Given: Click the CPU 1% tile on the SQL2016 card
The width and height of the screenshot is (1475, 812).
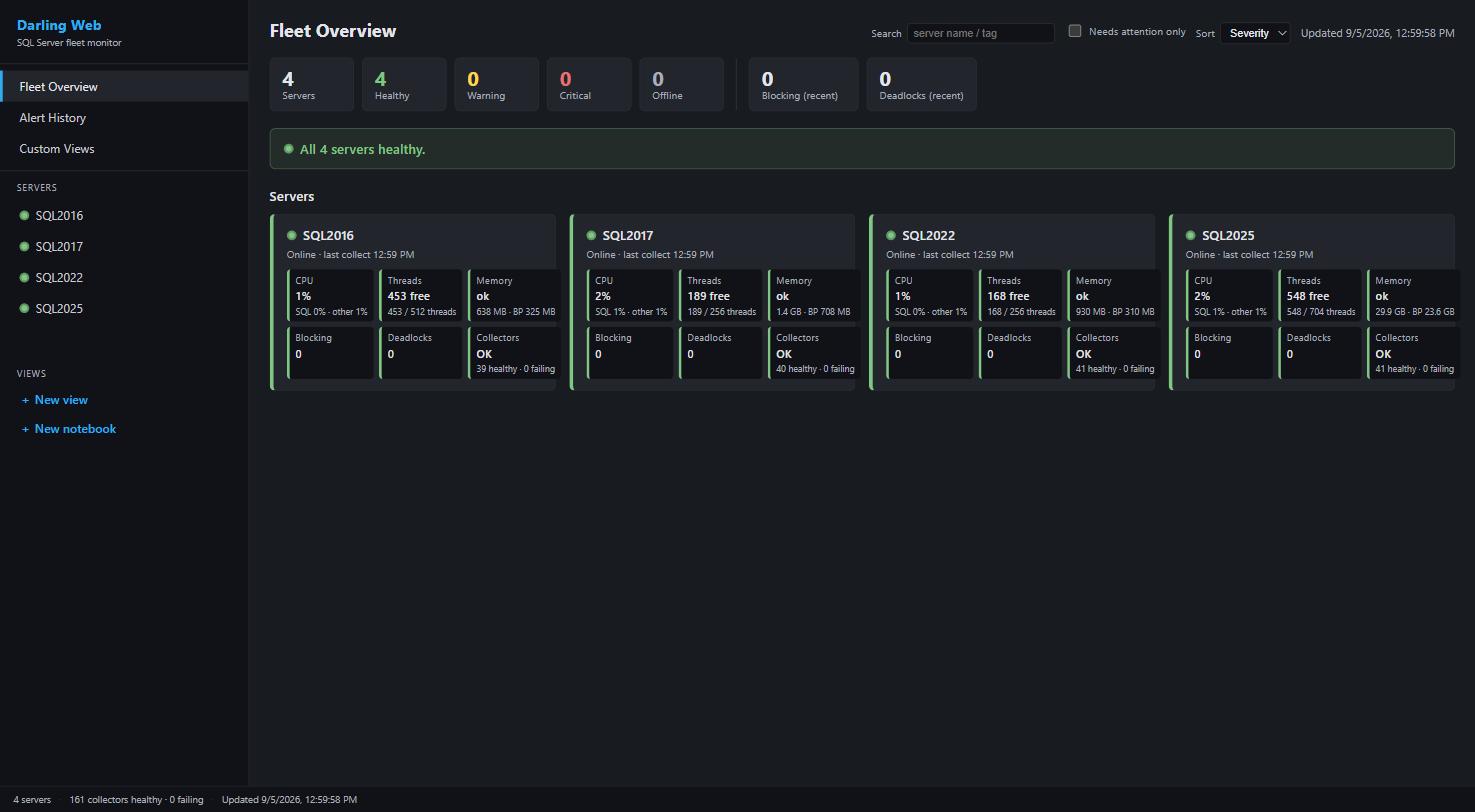Looking at the screenshot, I should (x=330, y=296).
